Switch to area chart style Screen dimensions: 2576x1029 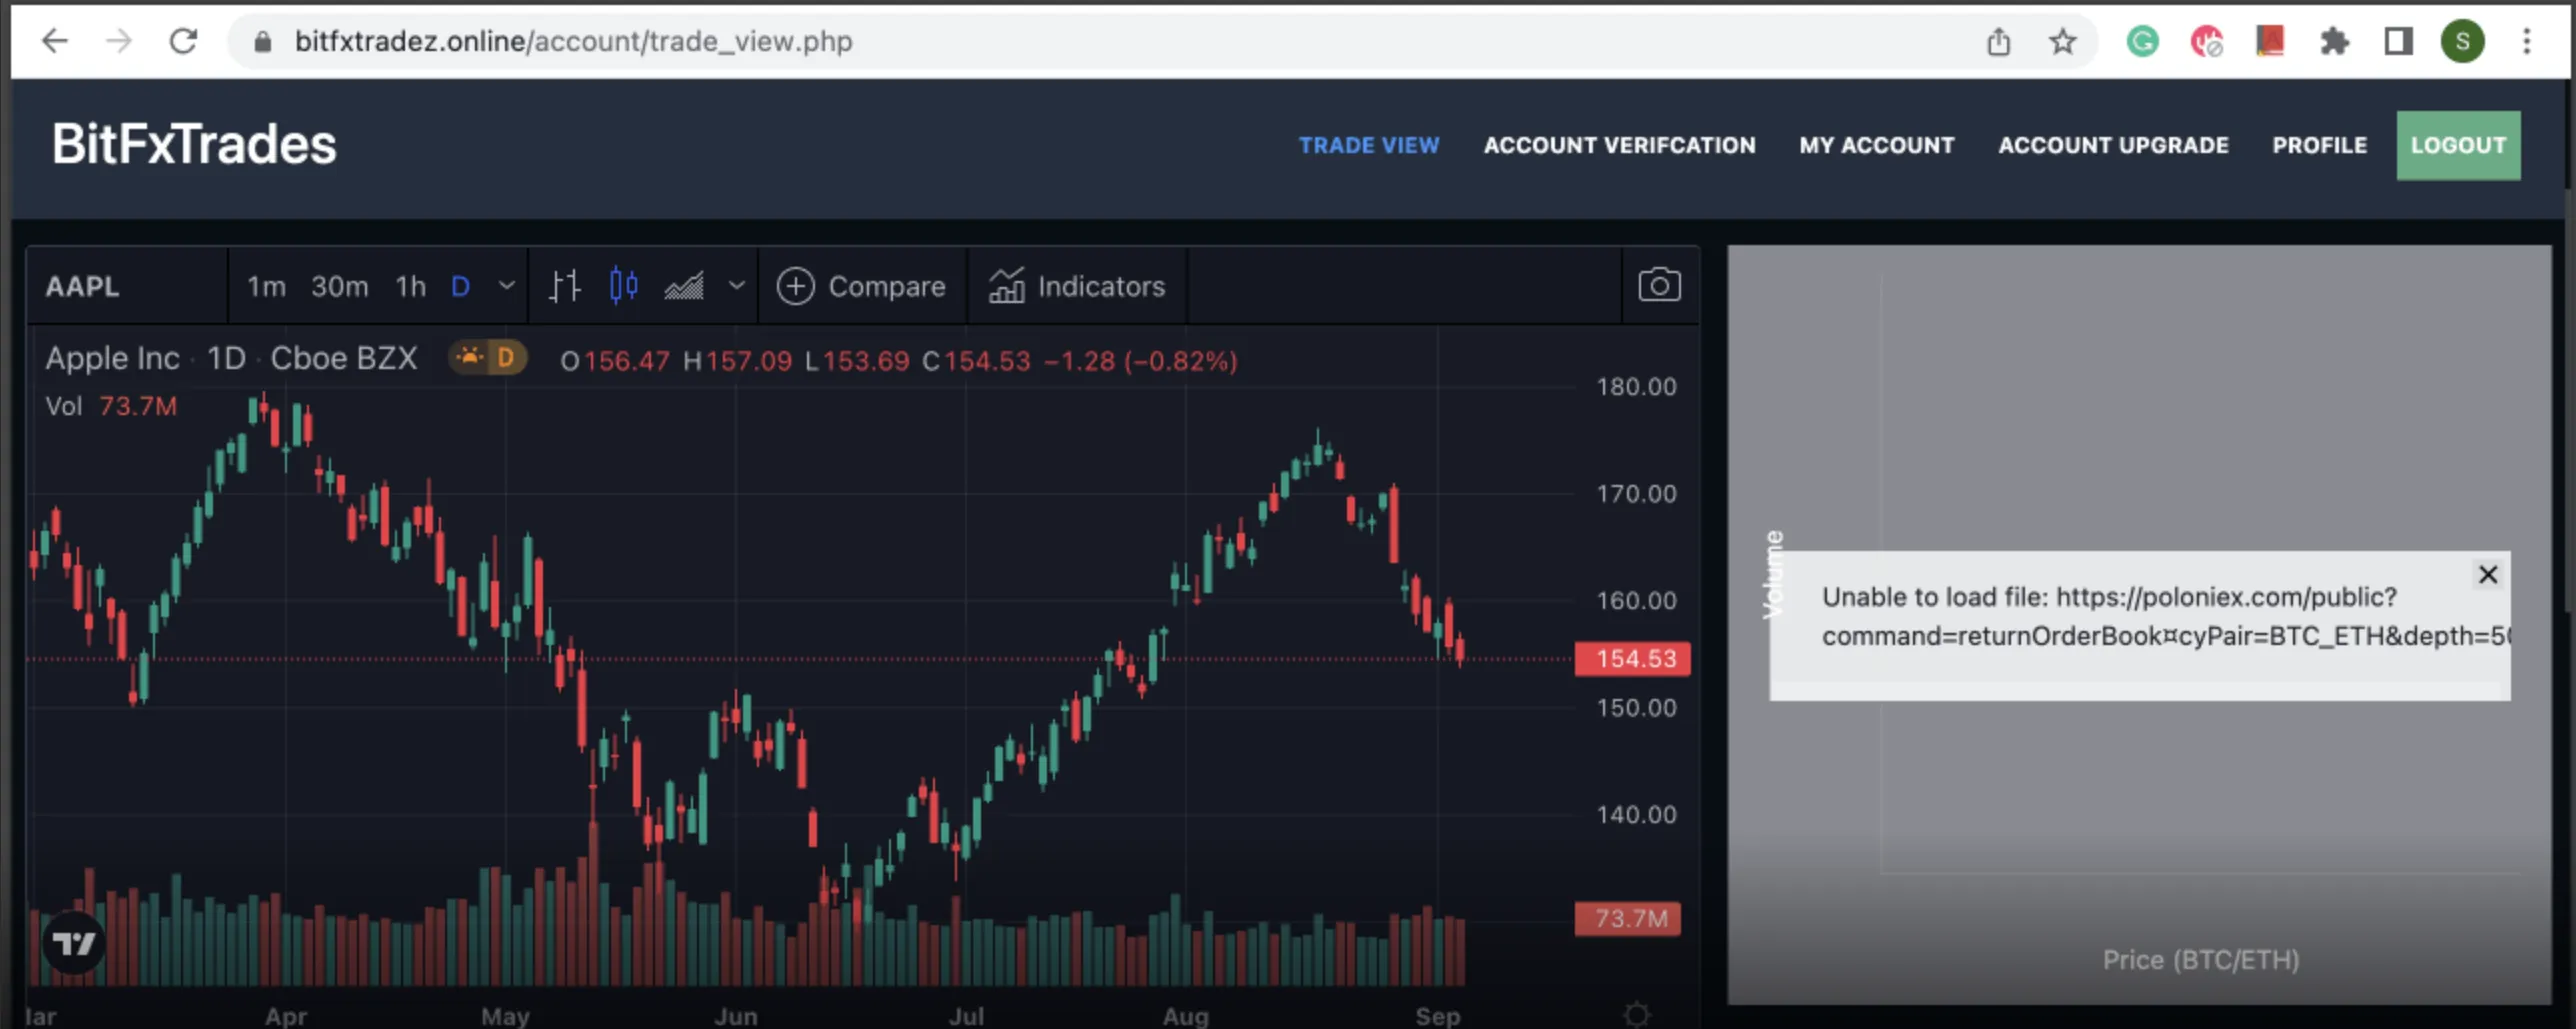click(x=684, y=286)
